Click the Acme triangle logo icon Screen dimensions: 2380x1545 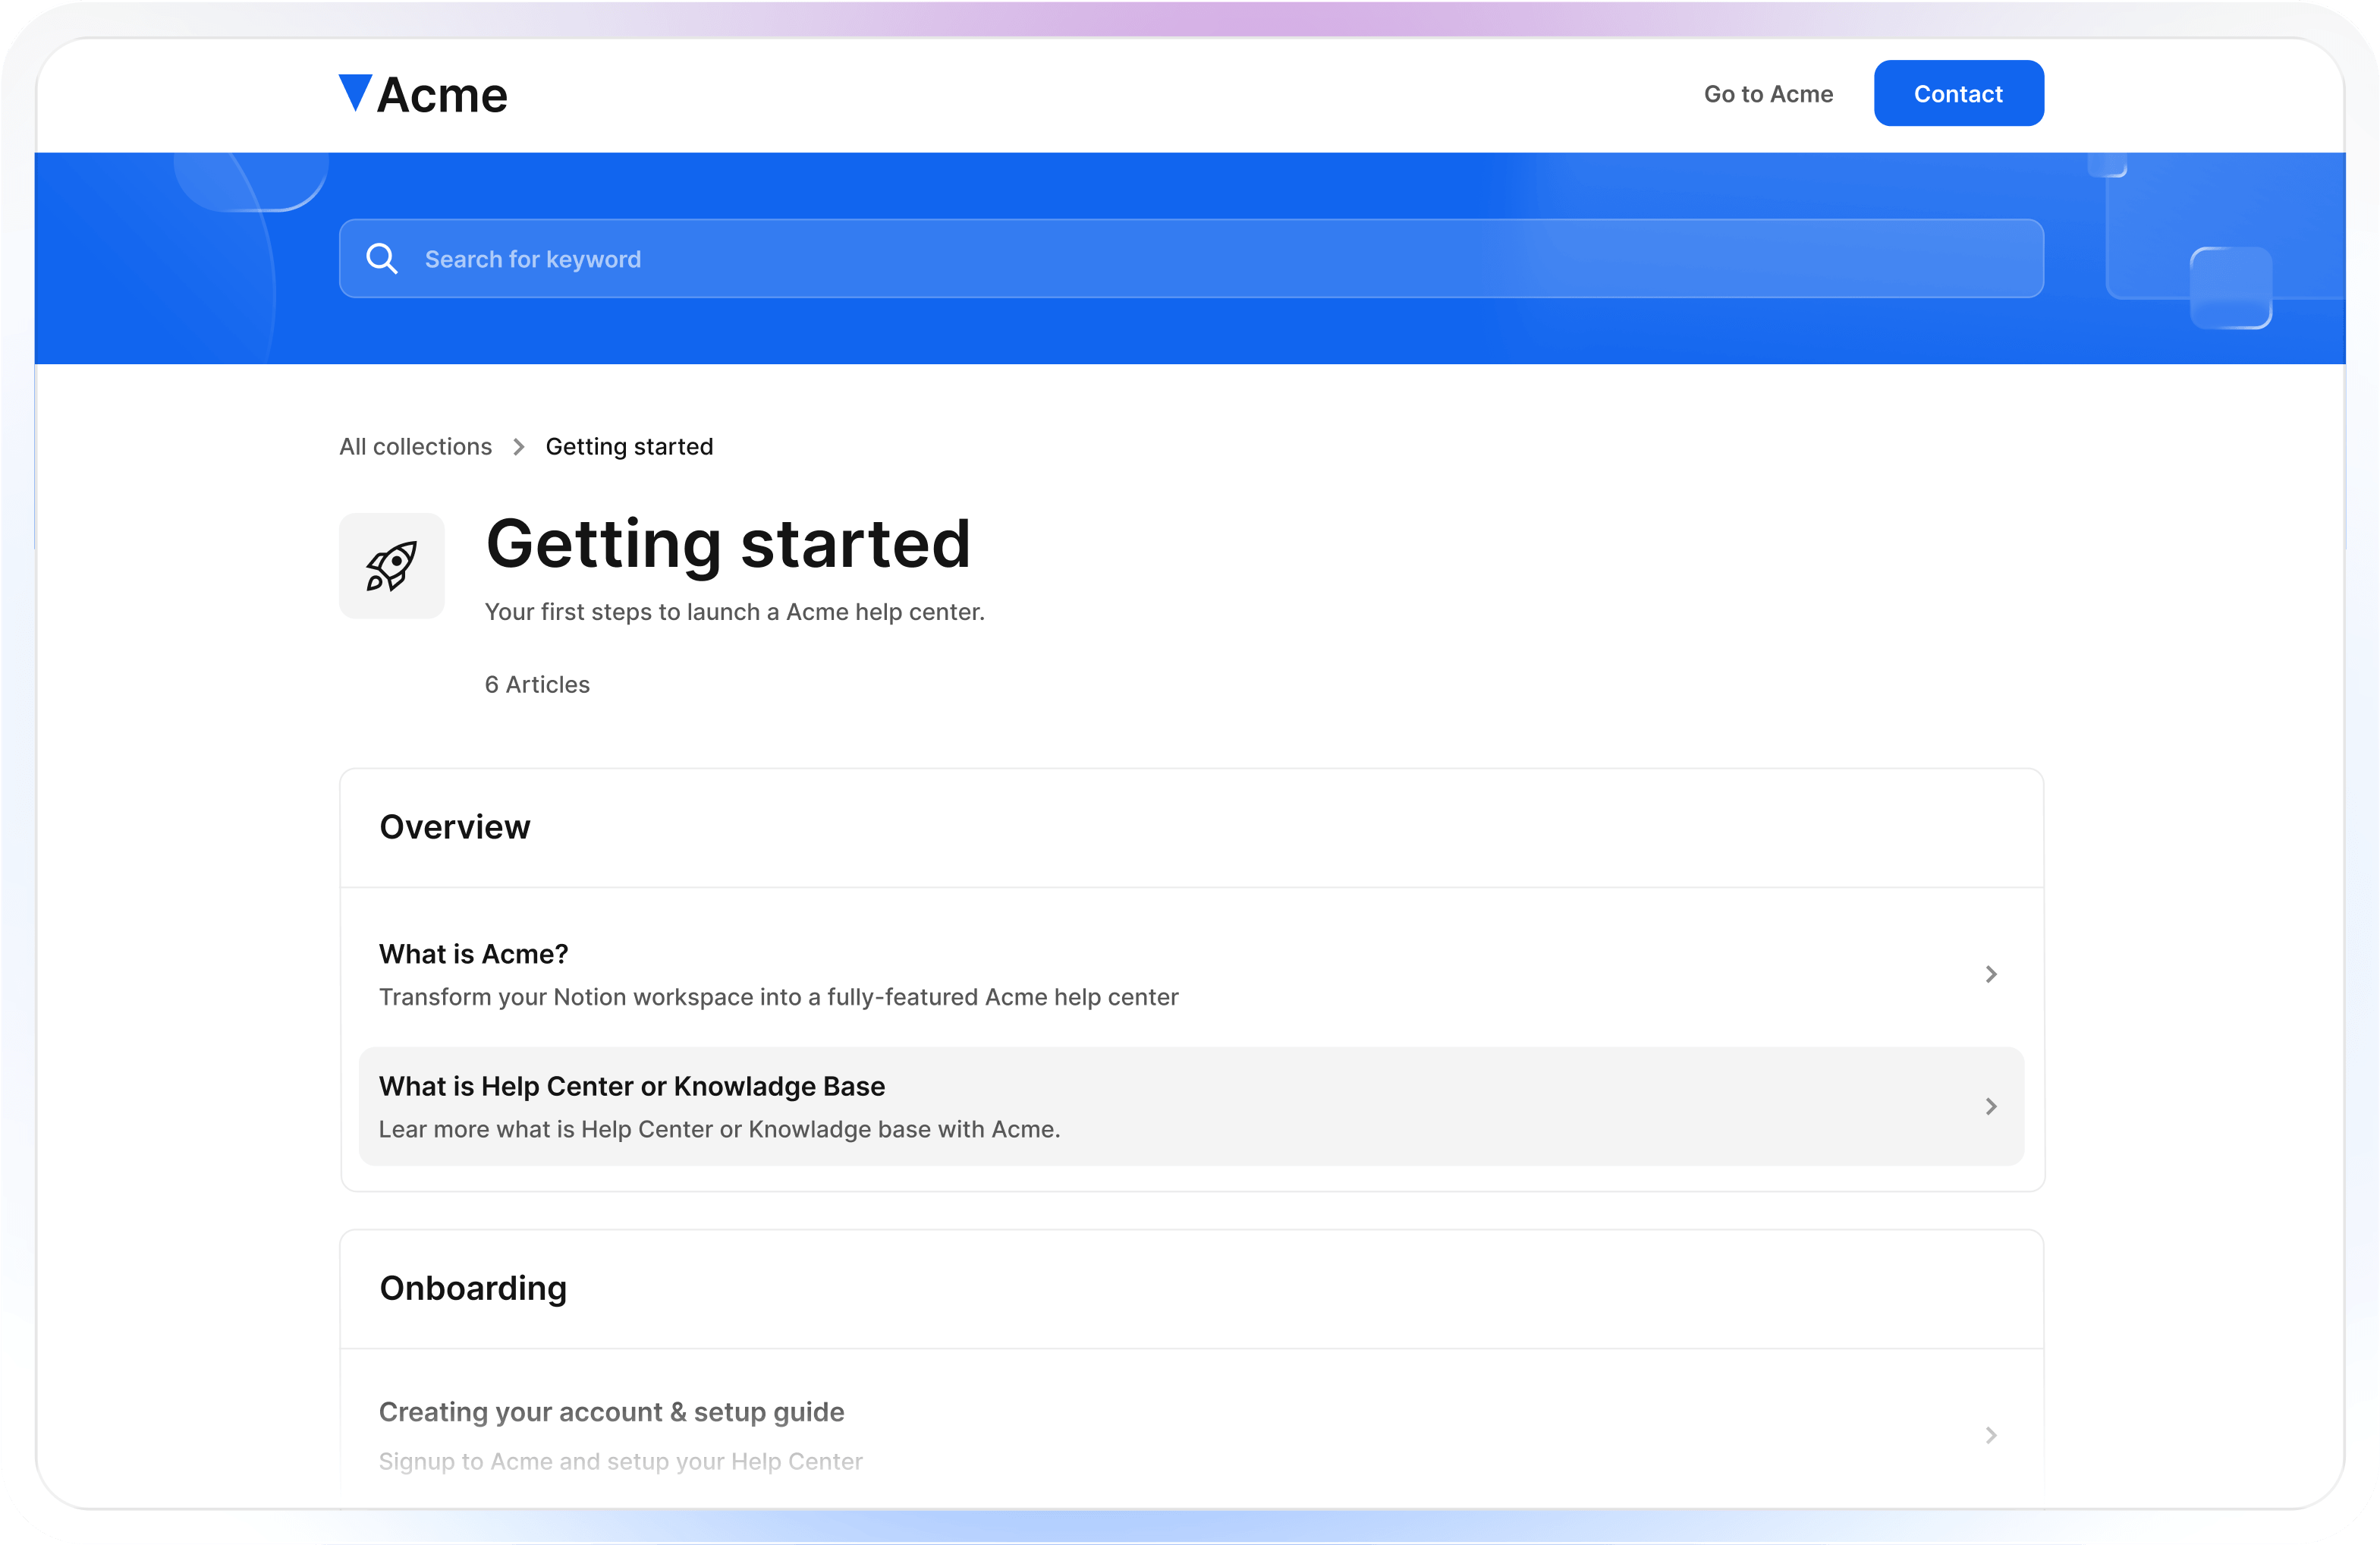(x=355, y=92)
